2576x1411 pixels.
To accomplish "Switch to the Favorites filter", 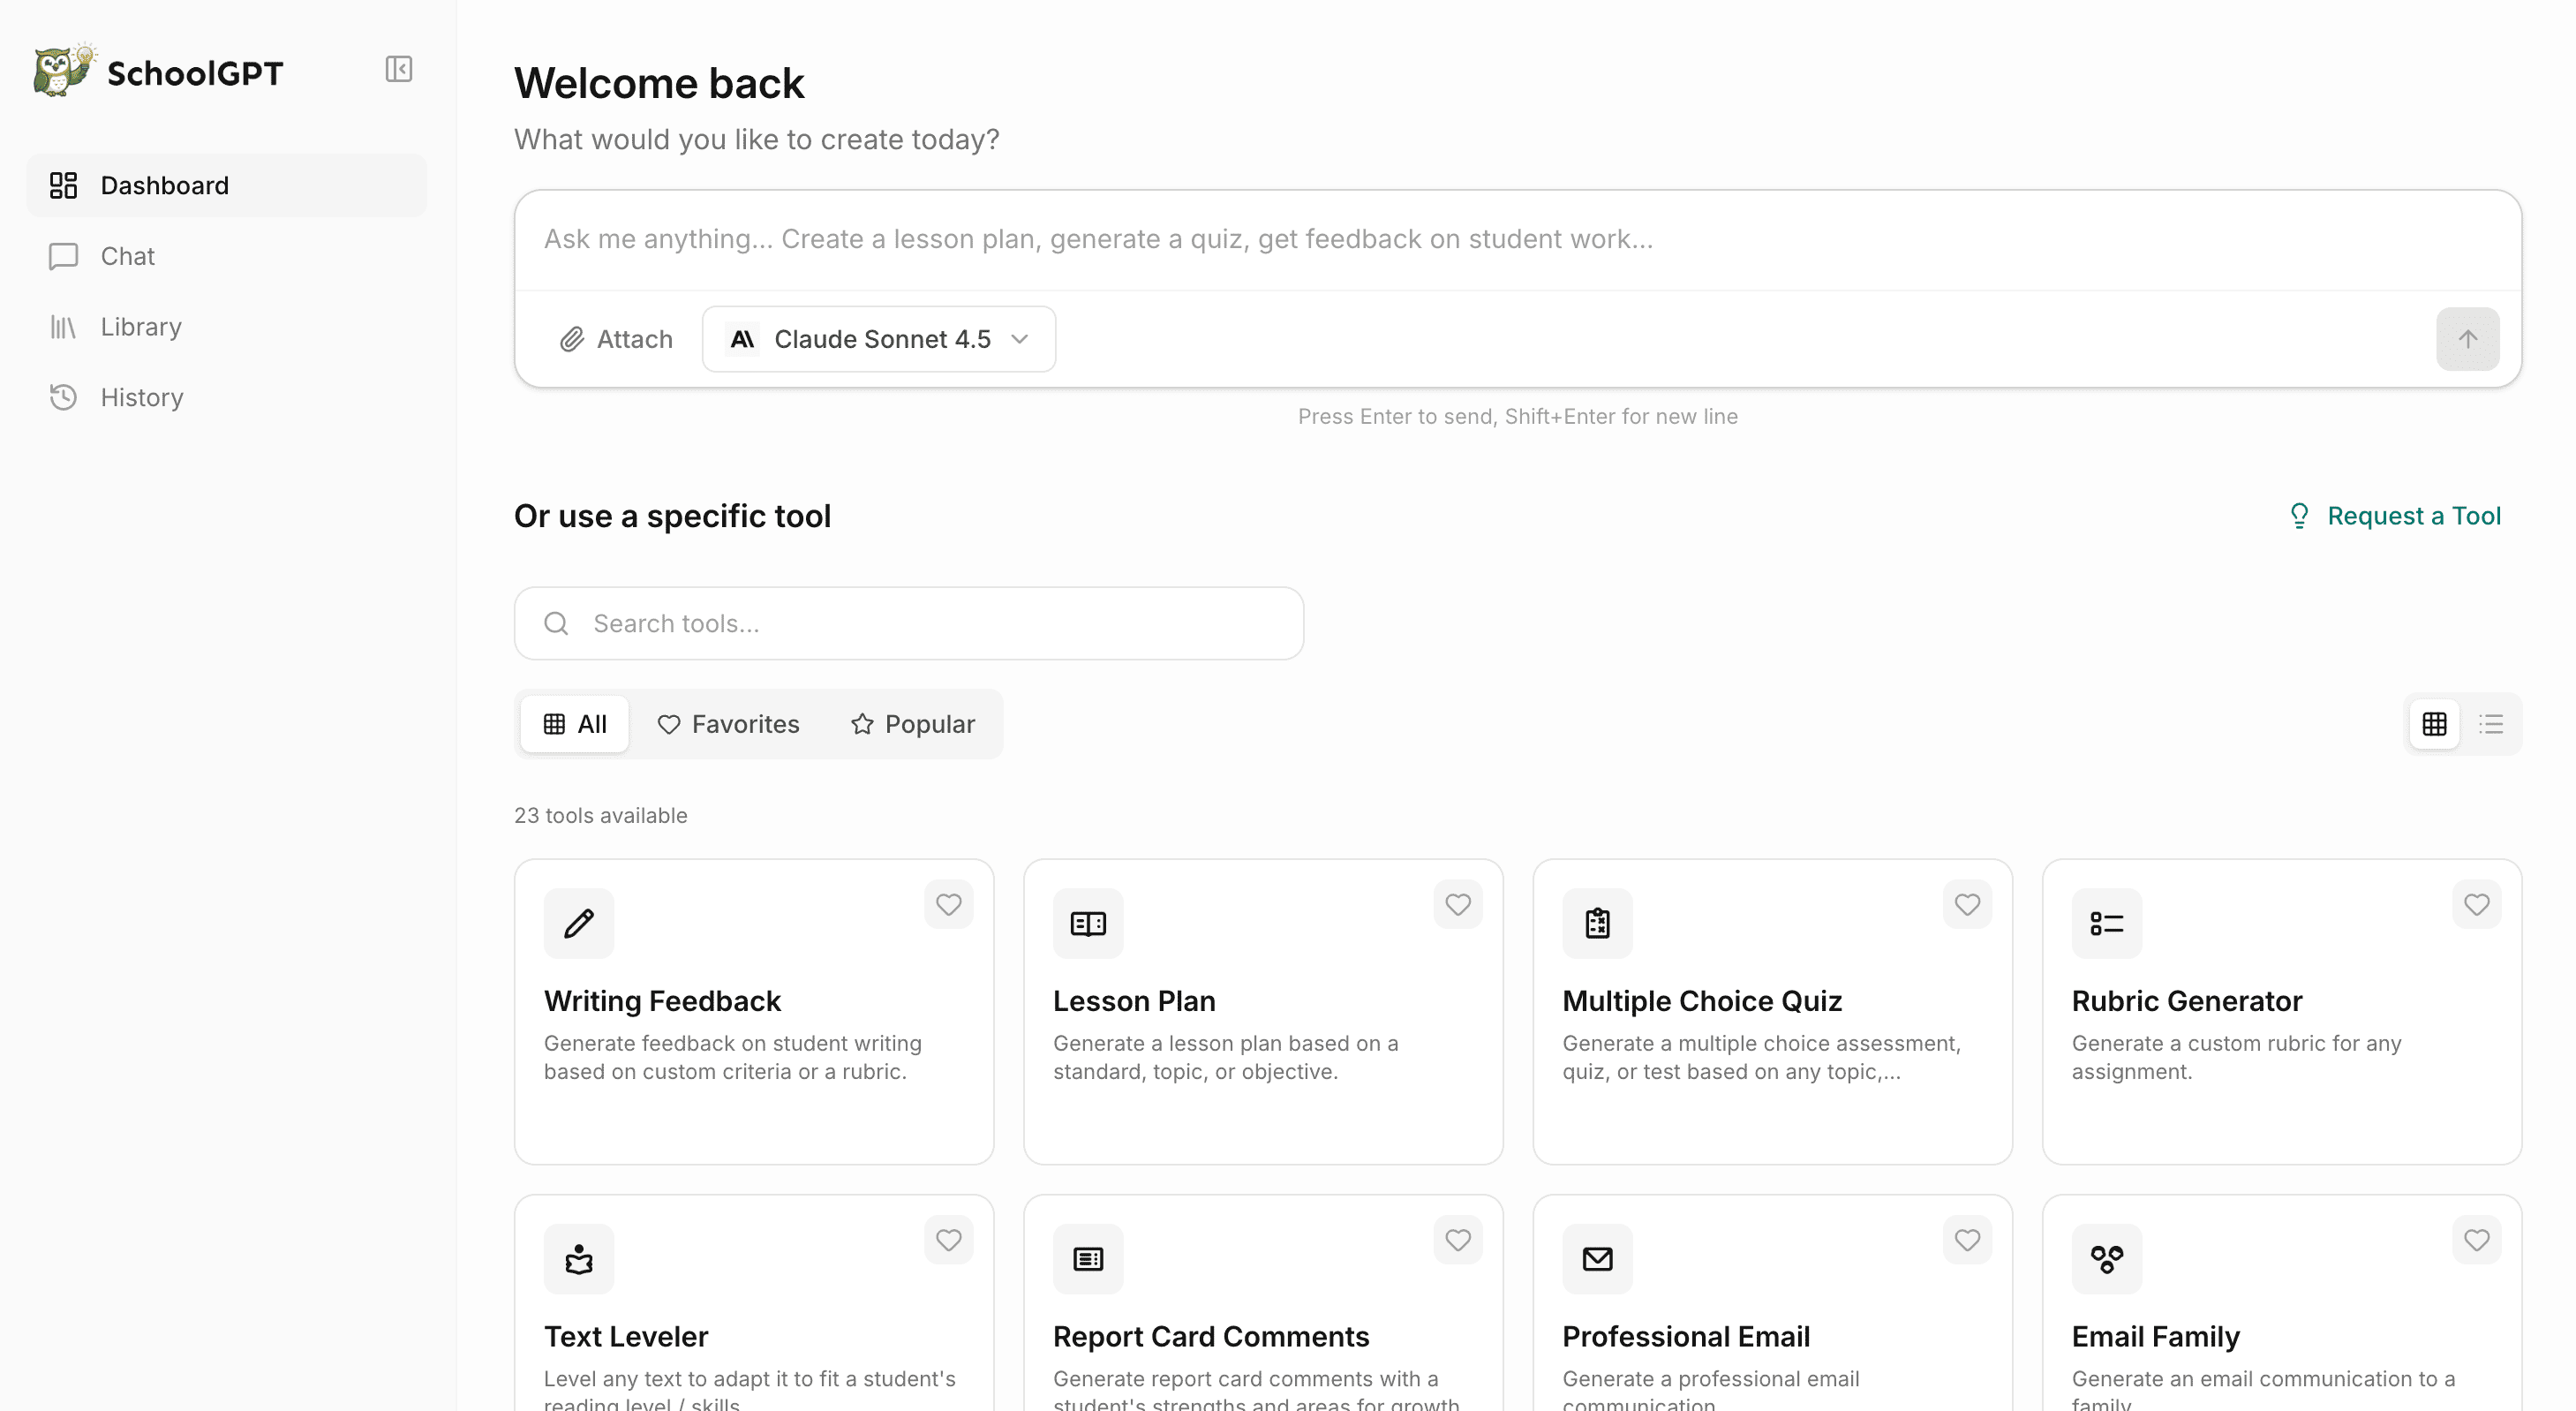I will pyautogui.click(x=729, y=723).
